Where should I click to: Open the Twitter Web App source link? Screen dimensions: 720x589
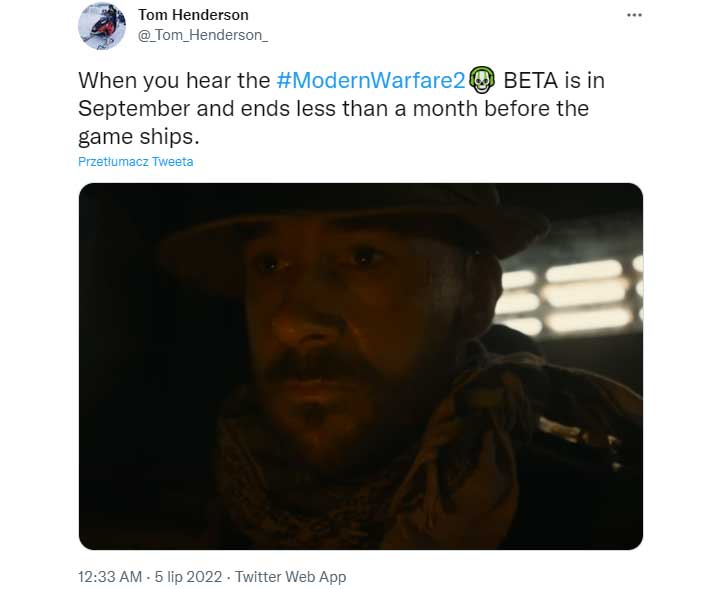pos(292,577)
